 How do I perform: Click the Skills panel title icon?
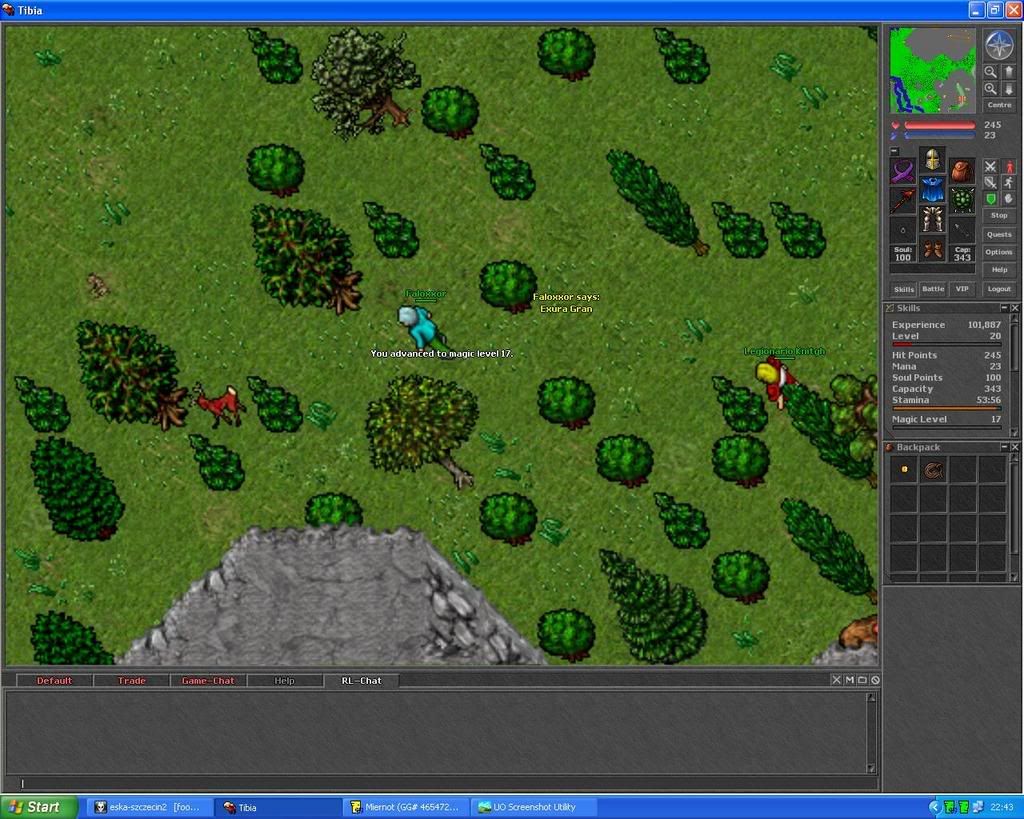(889, 308)
